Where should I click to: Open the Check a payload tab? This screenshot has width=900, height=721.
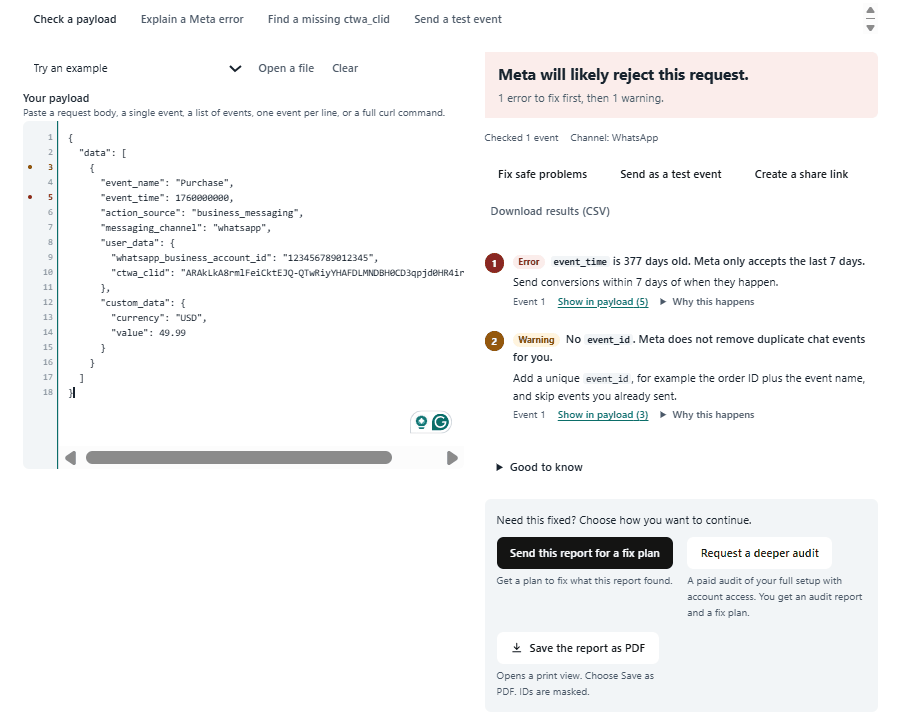pyautogui.click(x=75, y=19)
